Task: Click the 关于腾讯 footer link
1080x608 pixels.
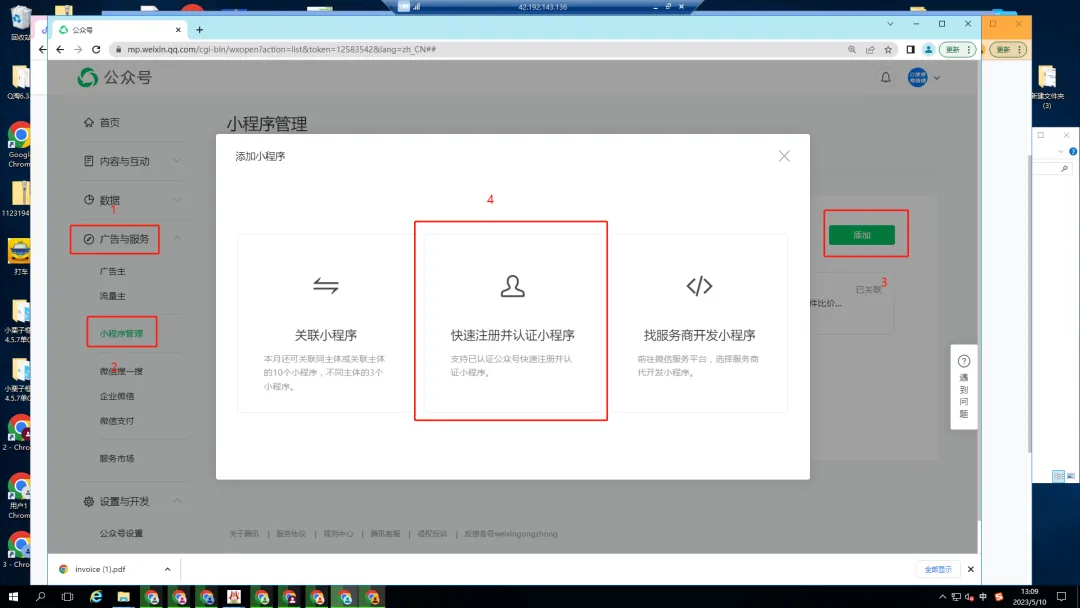Action: tap(244, 534)
